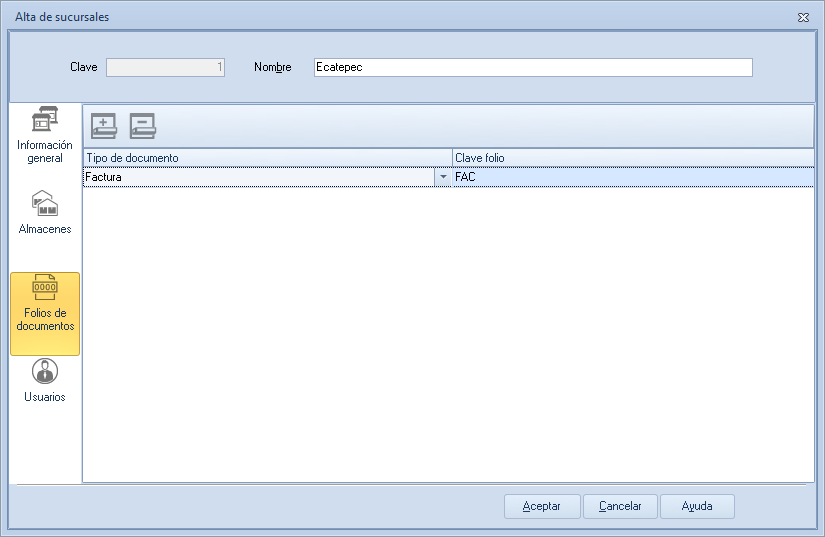Image resolution: width=825 pixels, height=537 pixels.
Task: Remove the selected folio row with the minus icon
Action: click(x=143, y=126)
